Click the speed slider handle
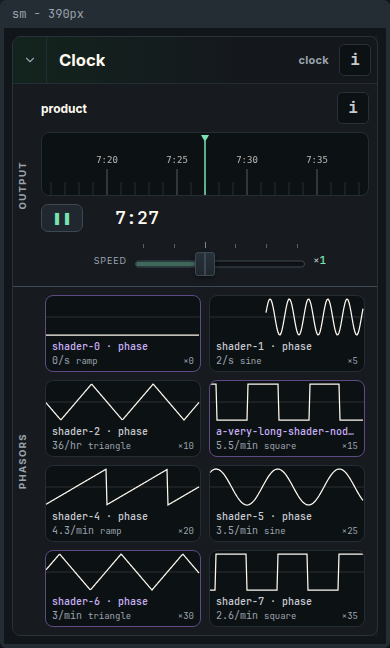The width and height of the screenshot is (390, 648). (x=205, y=264)
